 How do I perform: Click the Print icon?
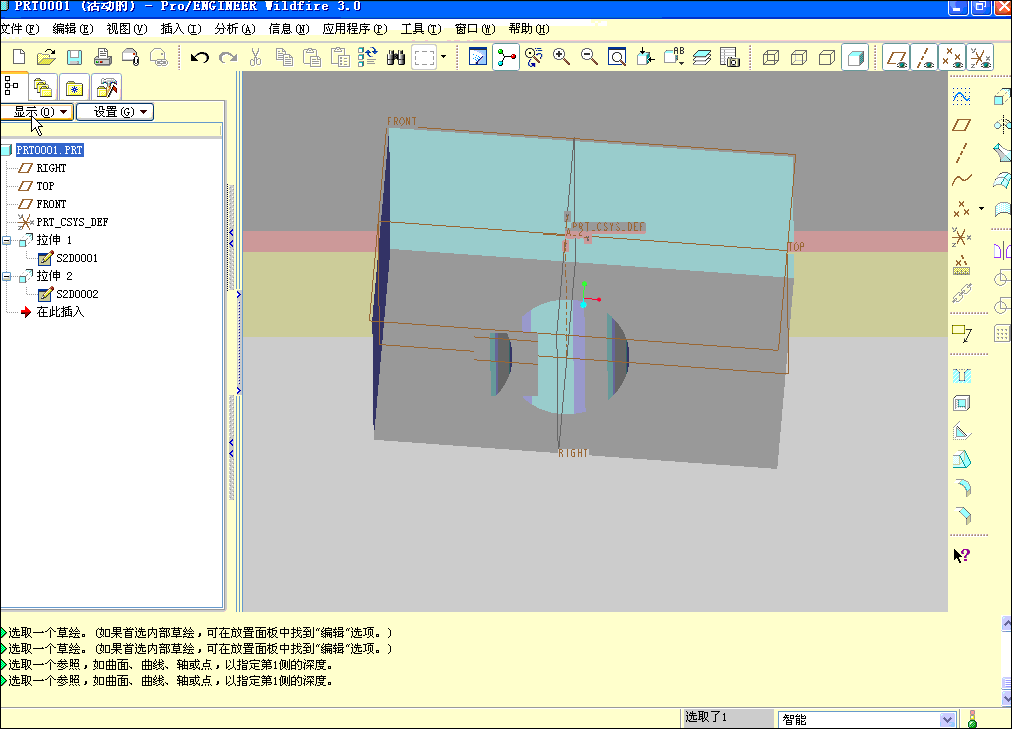pyautogui.click(x=103, y=57)
